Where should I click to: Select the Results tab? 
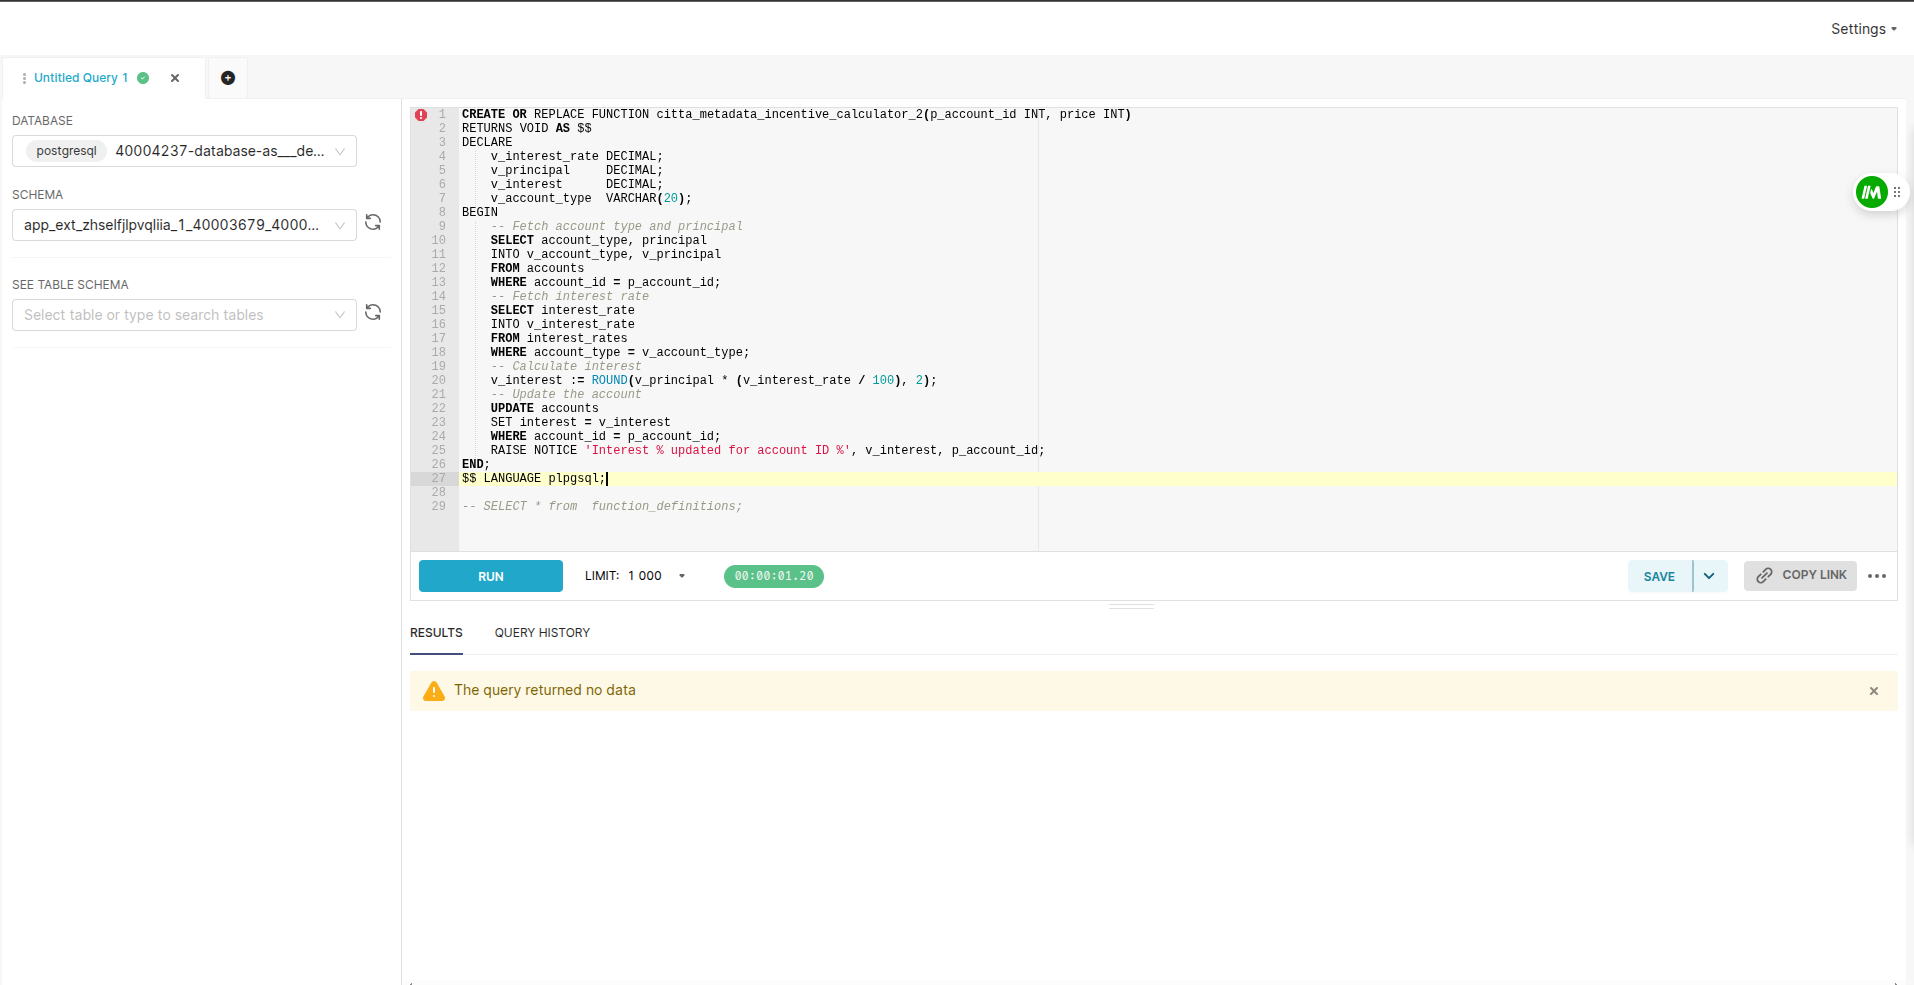436,633
